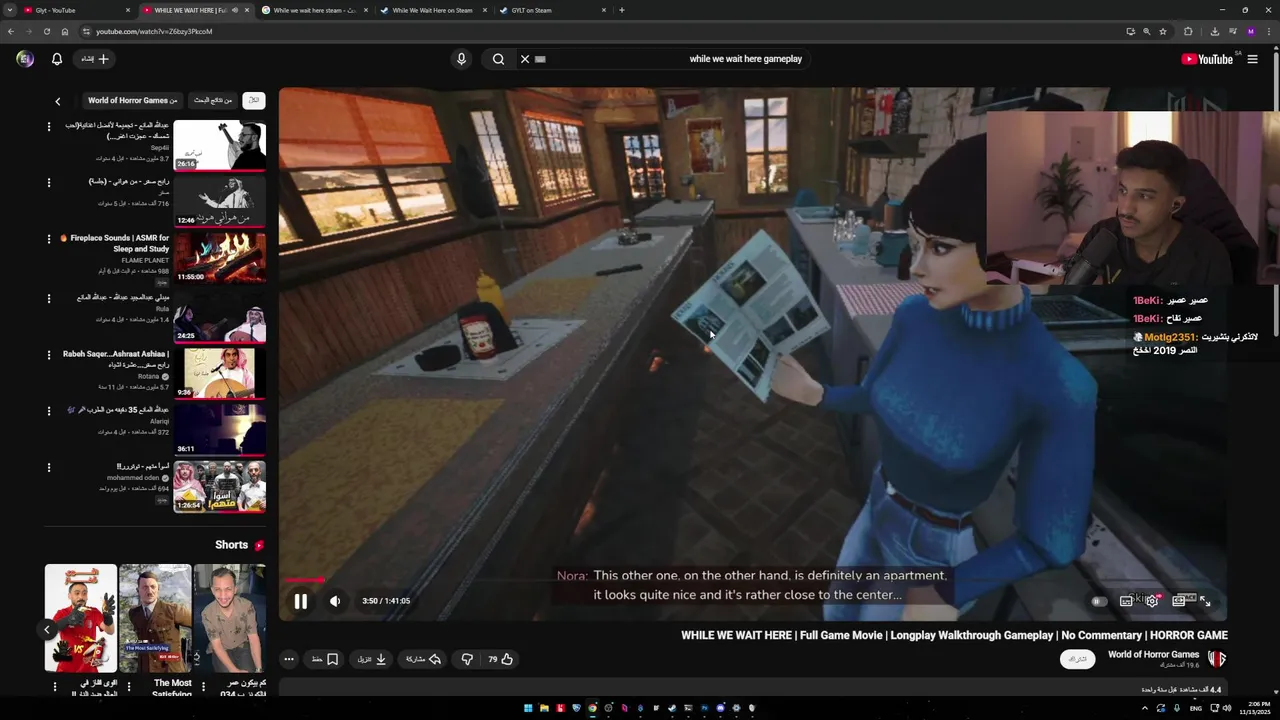Open a new browser tab

pyautogui.click(x=622, y=10)
